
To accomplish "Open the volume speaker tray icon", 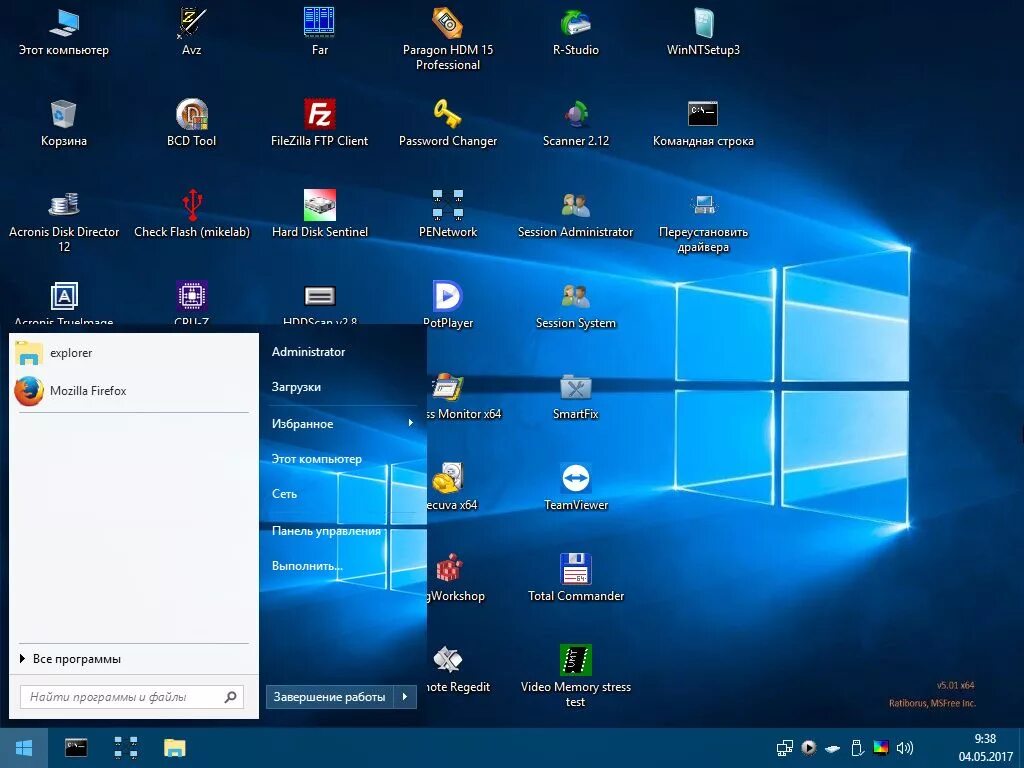I will 905,748.
